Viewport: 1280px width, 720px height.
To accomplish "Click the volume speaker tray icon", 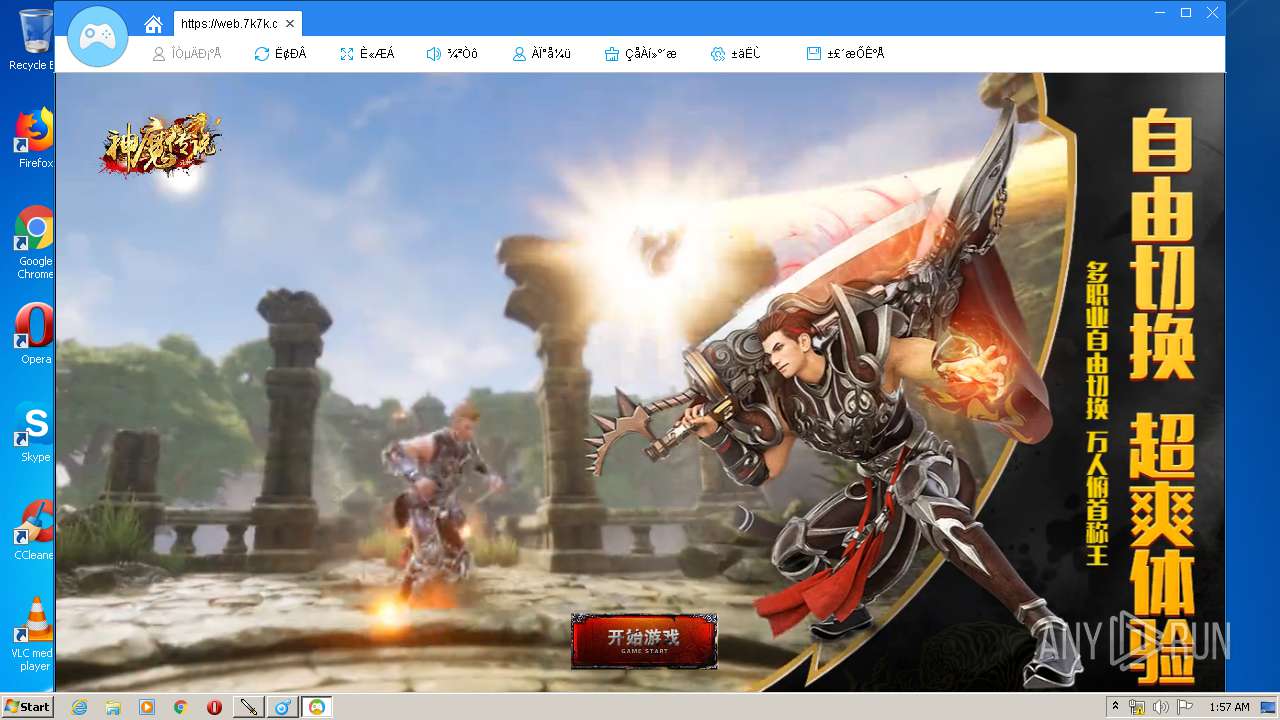I will click(x=1161, y=707).
